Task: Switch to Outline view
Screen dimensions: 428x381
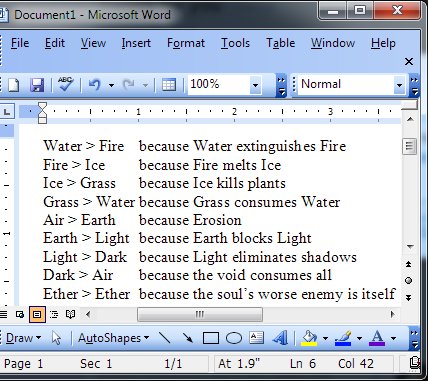Action: (x=54, y=314)
